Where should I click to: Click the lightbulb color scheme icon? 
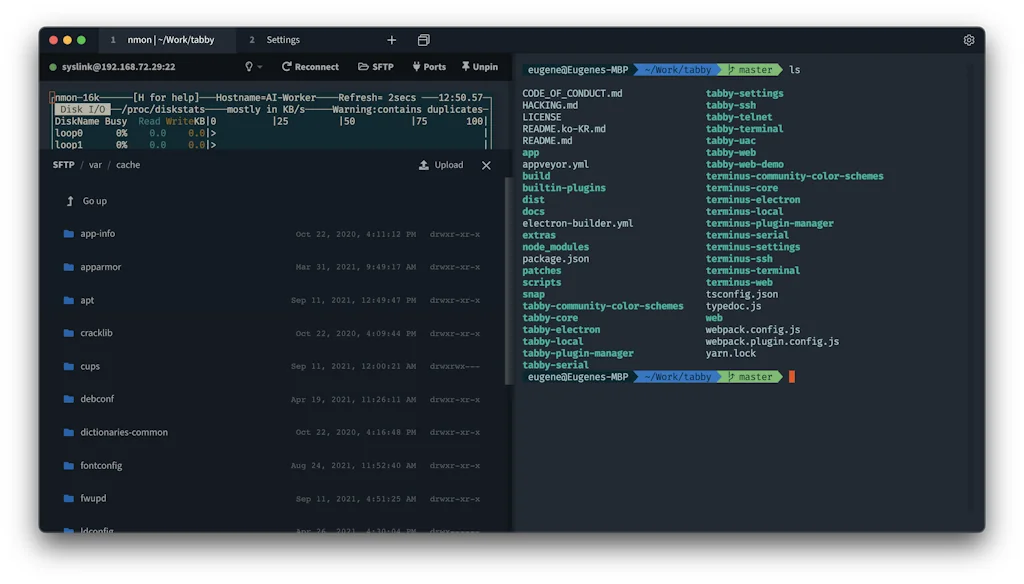pyautogui.click(x=249, y=66)
